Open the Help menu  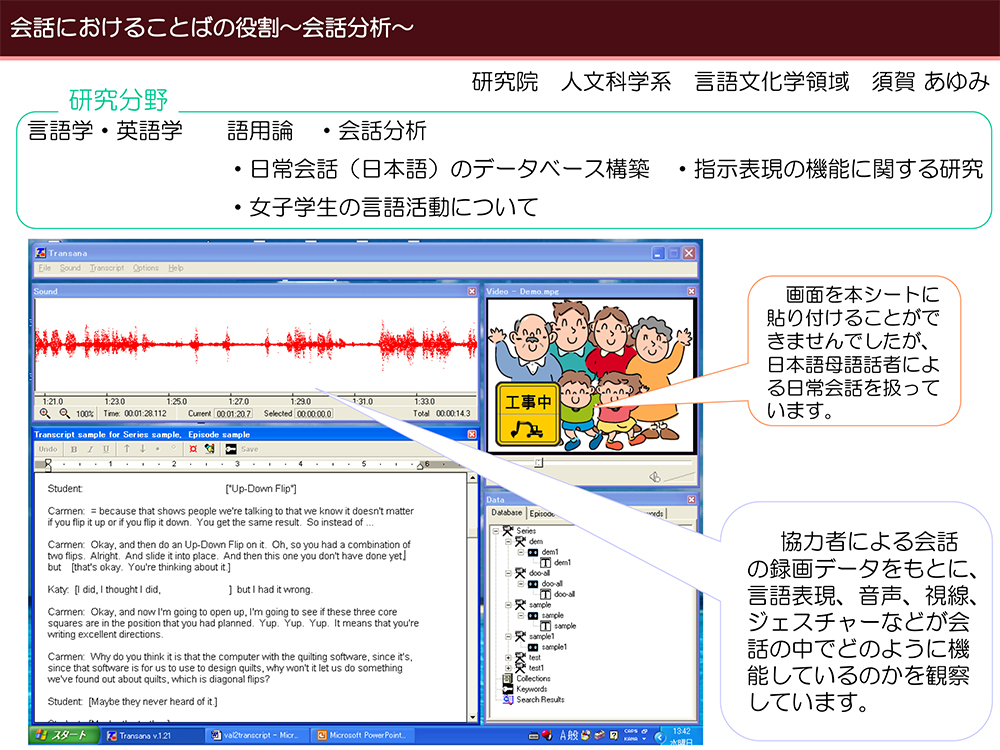pyautogui.click(x=175, y=268)
